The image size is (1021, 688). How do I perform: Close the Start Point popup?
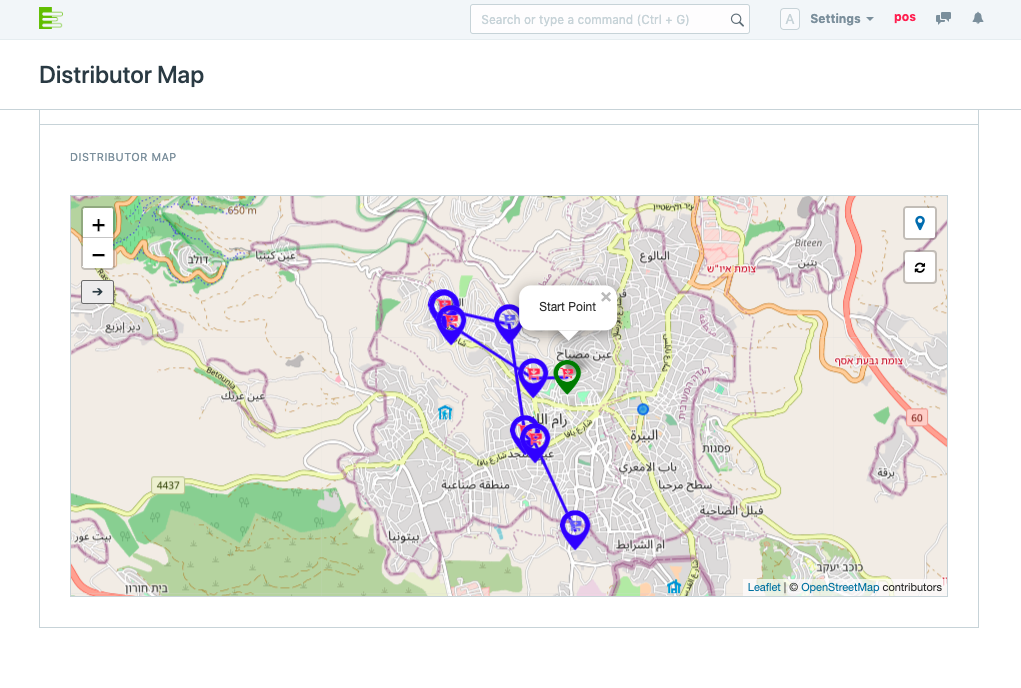tap(605, 297)
